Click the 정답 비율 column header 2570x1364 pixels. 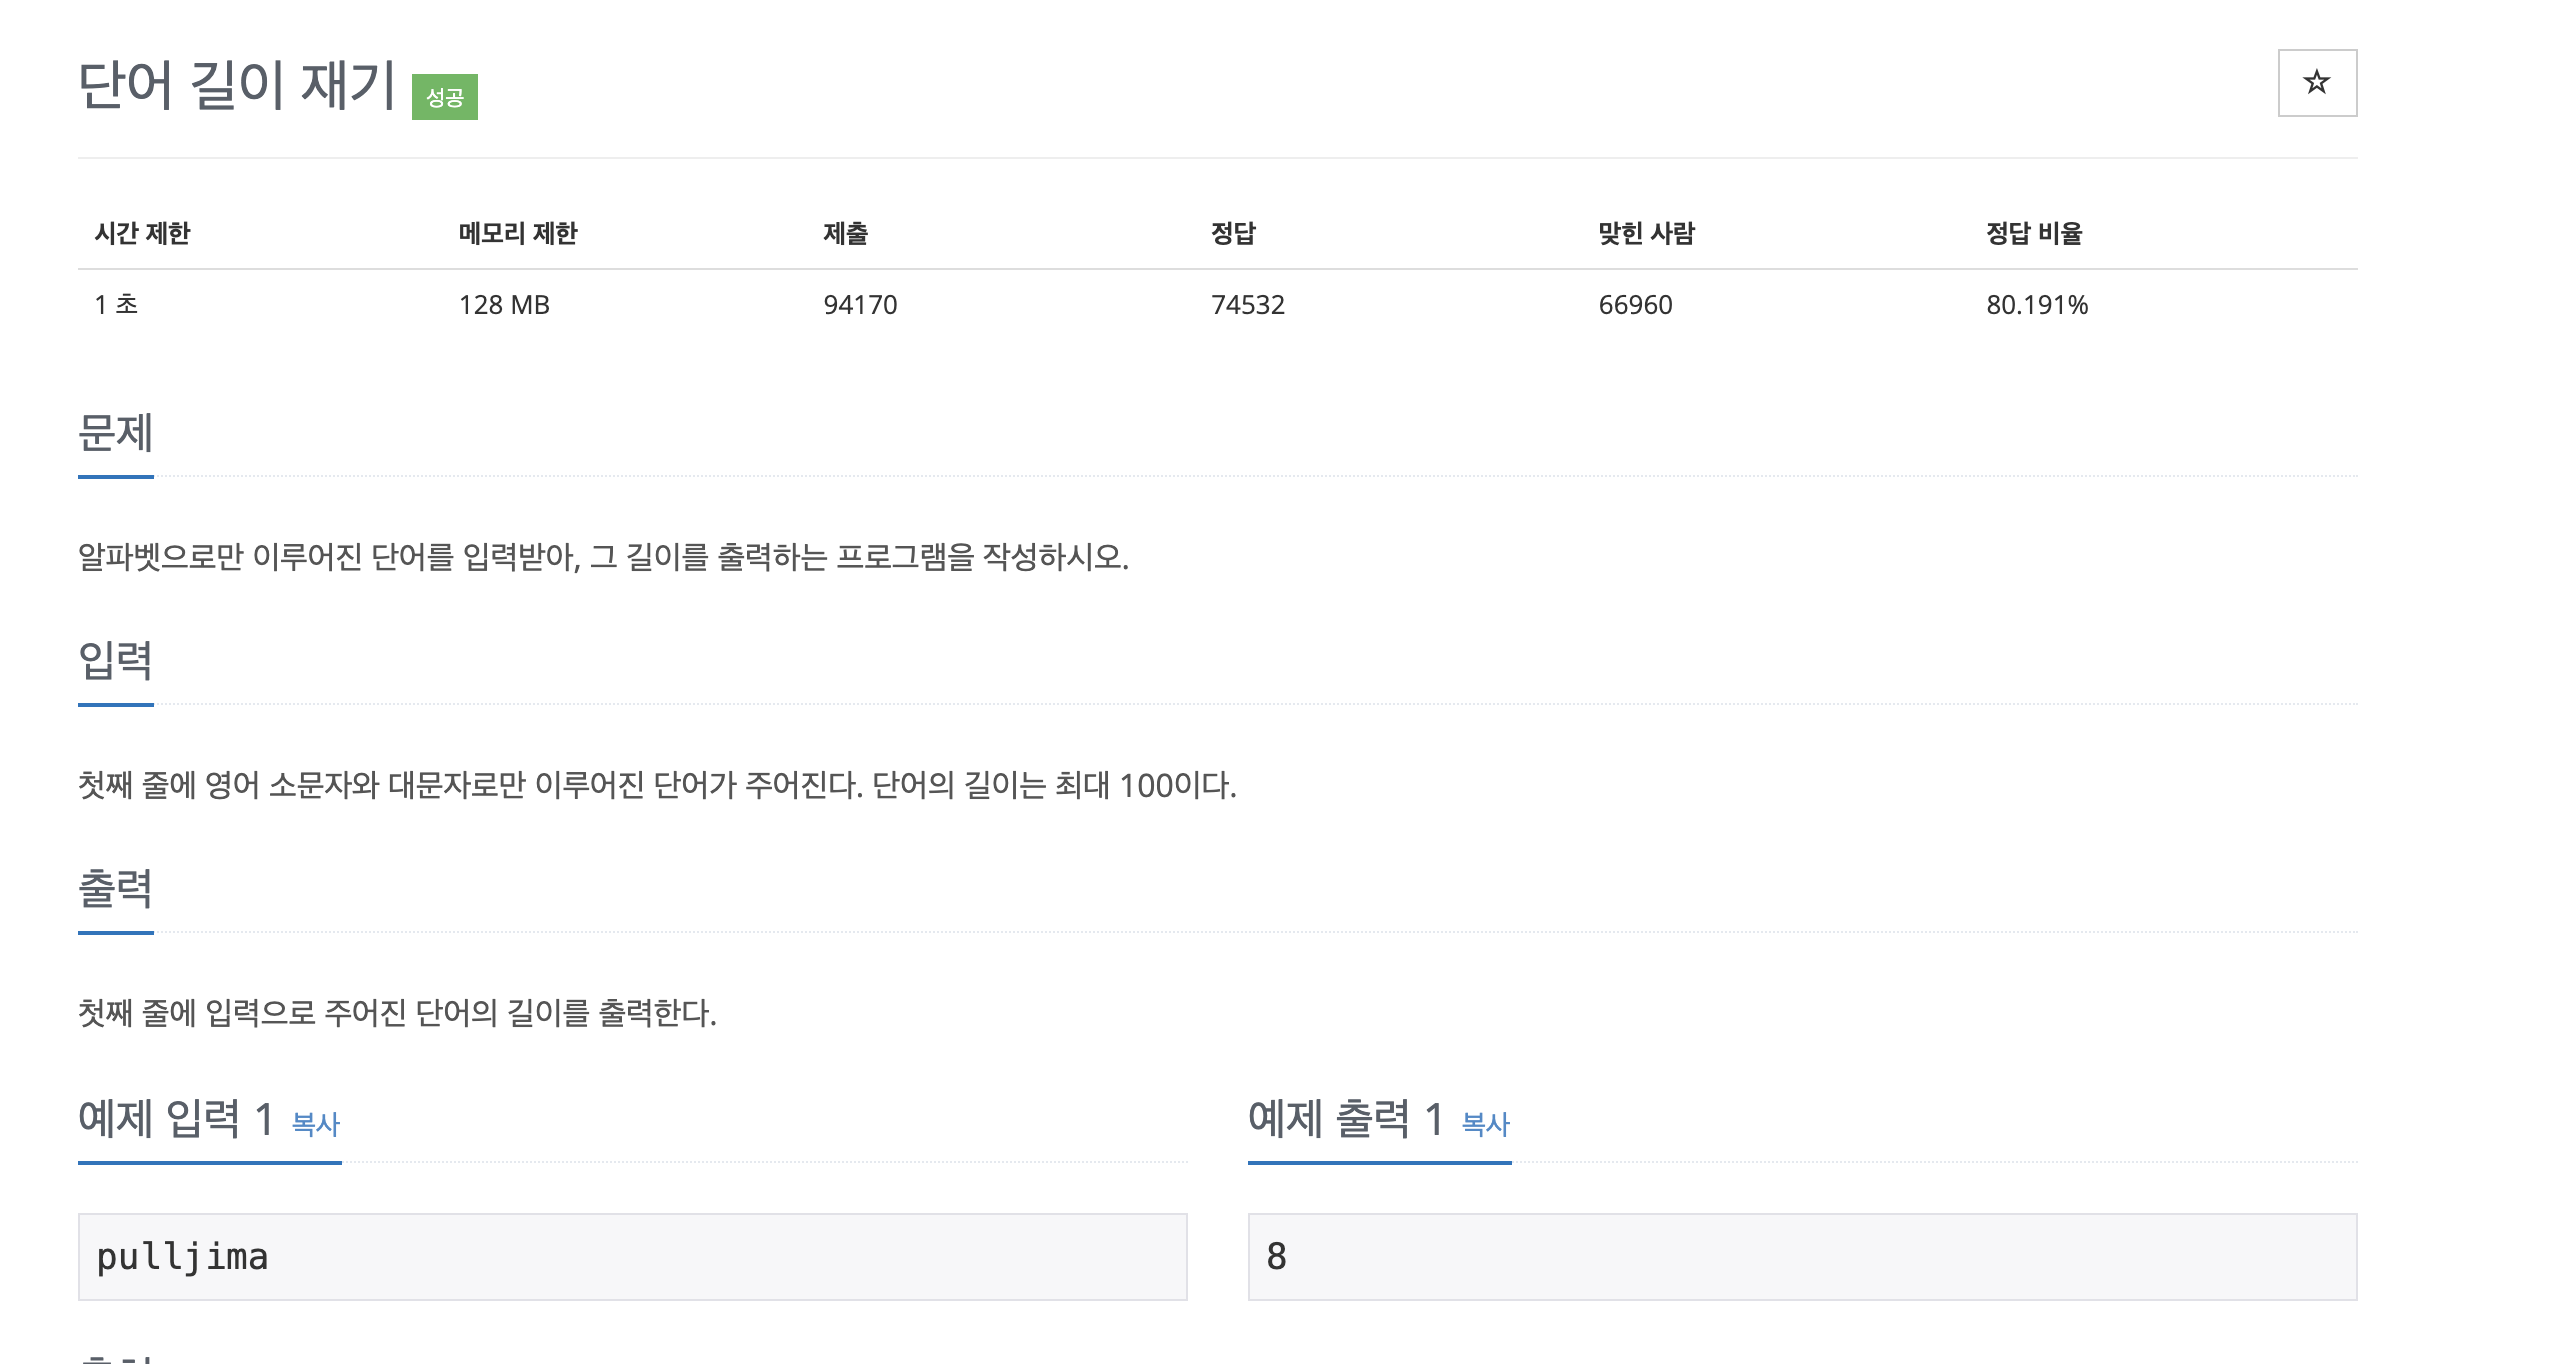pos(2034,233)
